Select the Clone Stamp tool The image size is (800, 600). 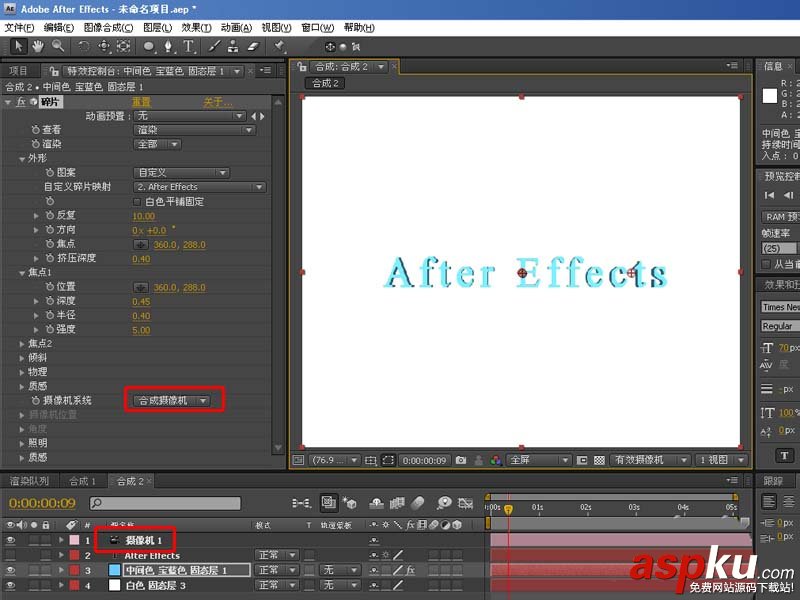tap(233, 46)
